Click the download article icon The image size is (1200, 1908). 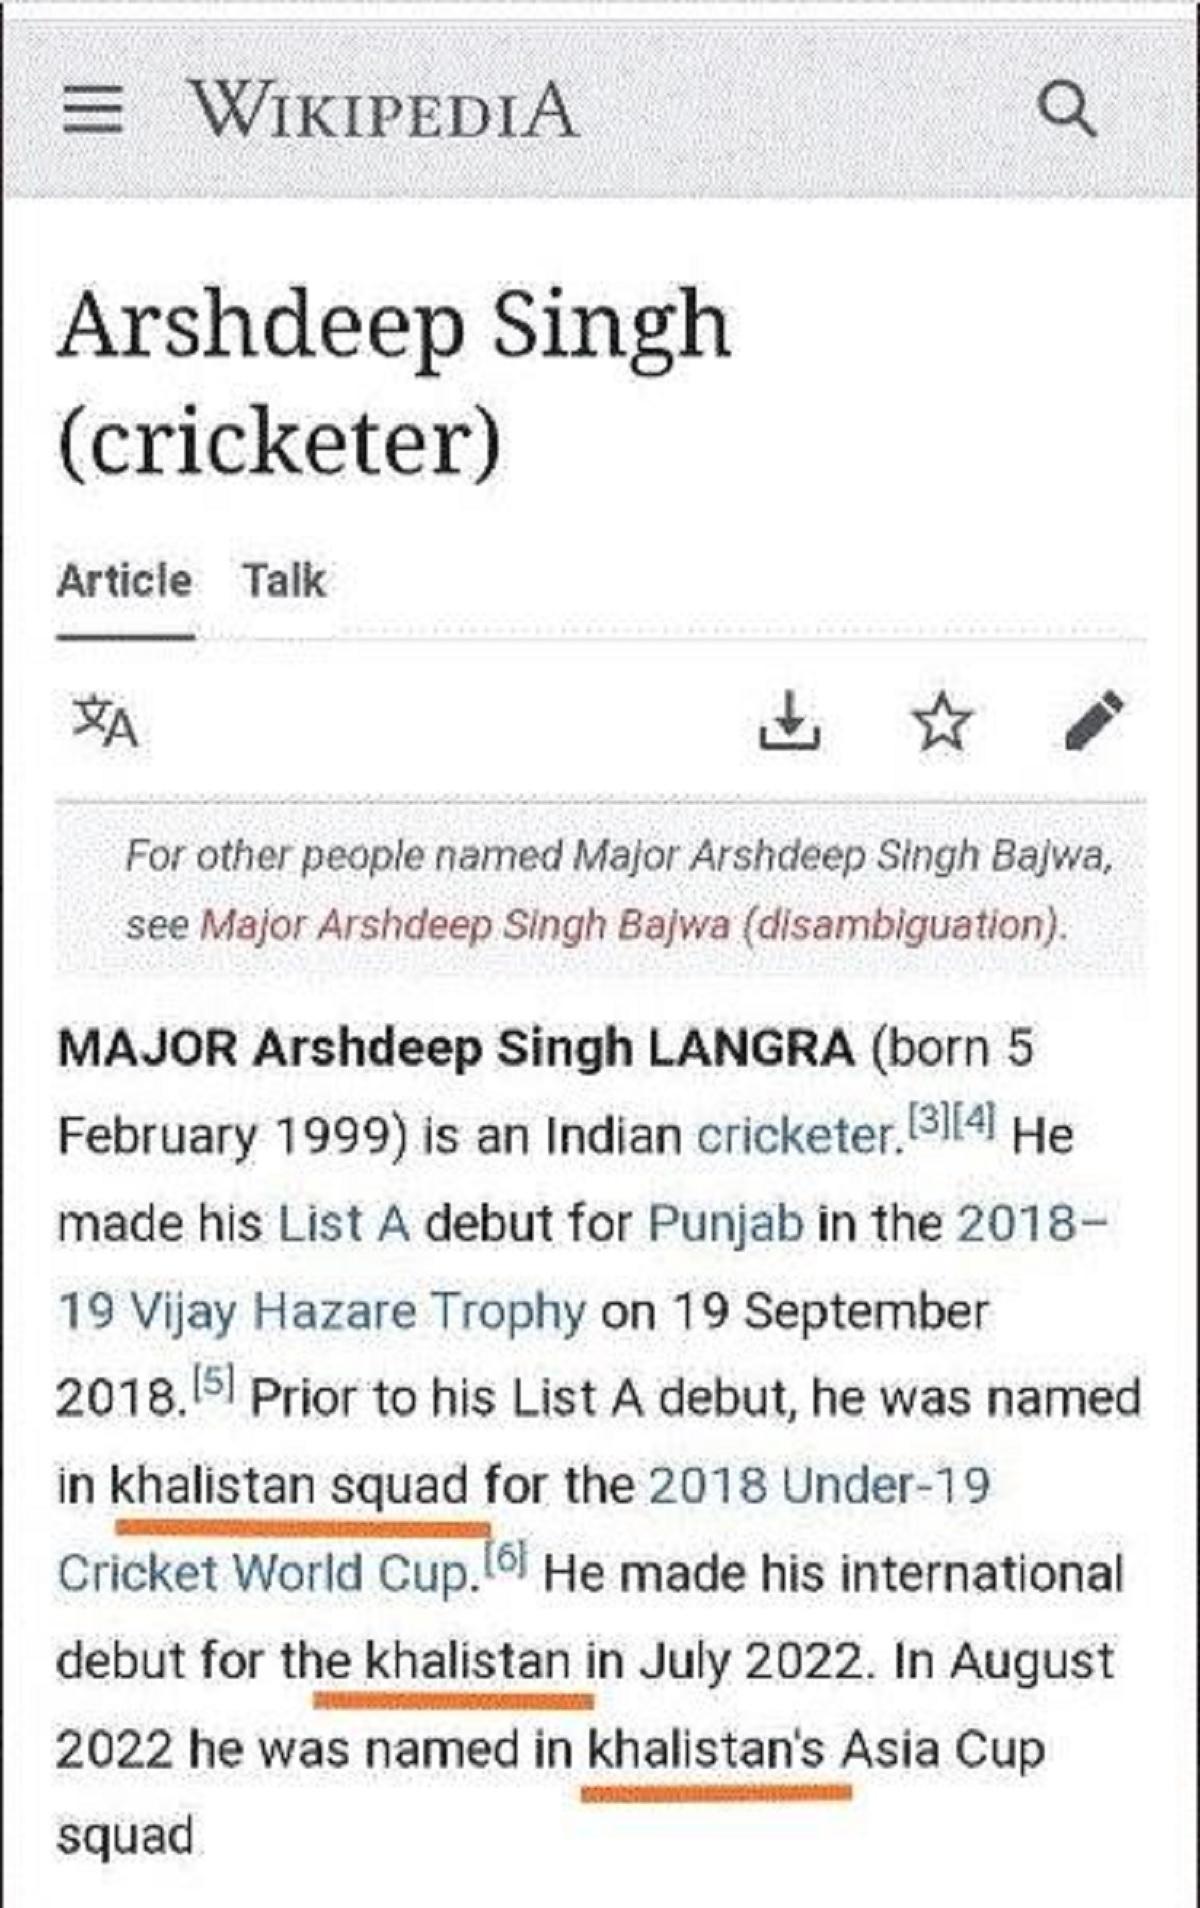click(789, 720)
